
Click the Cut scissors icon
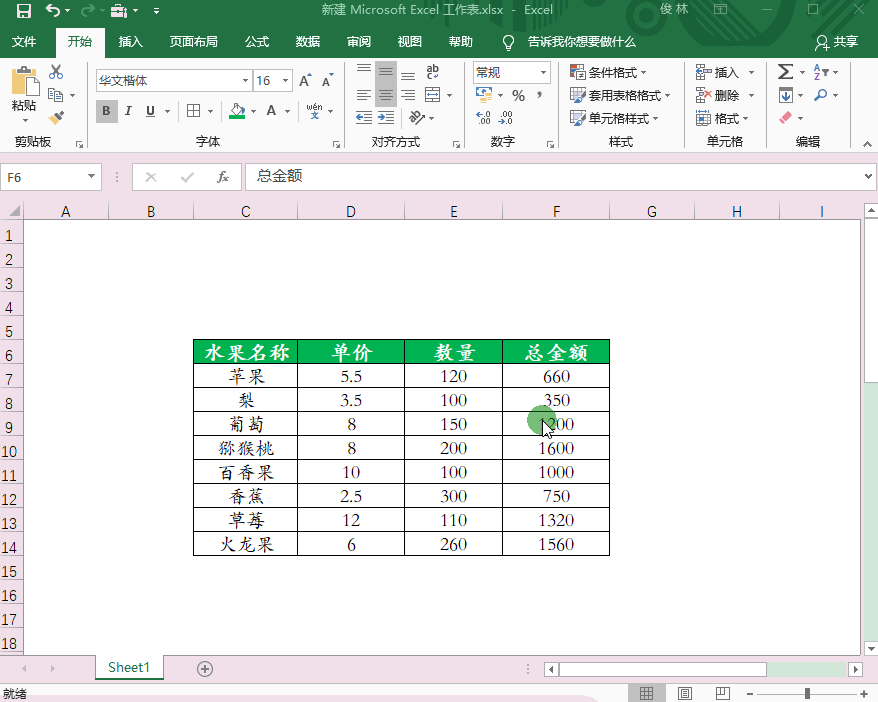(x=56, y=72)
